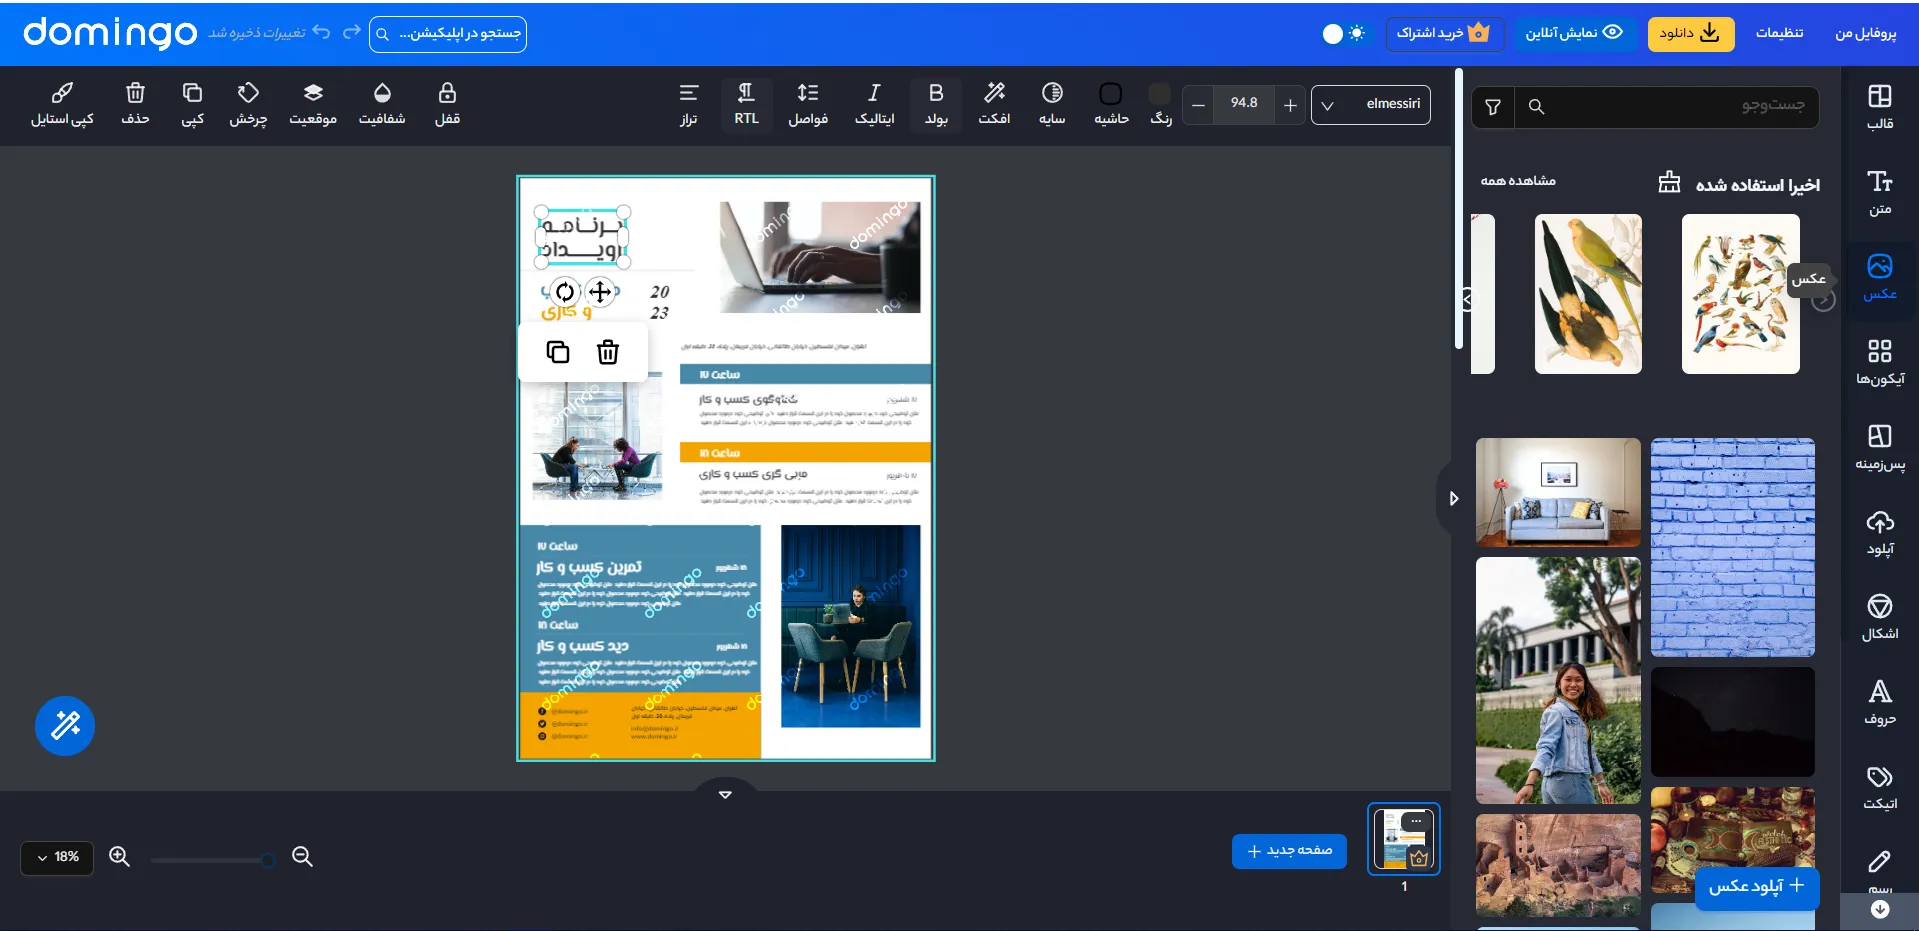
Task: Open the elmessiri font dropdown
Action: 1370,104
